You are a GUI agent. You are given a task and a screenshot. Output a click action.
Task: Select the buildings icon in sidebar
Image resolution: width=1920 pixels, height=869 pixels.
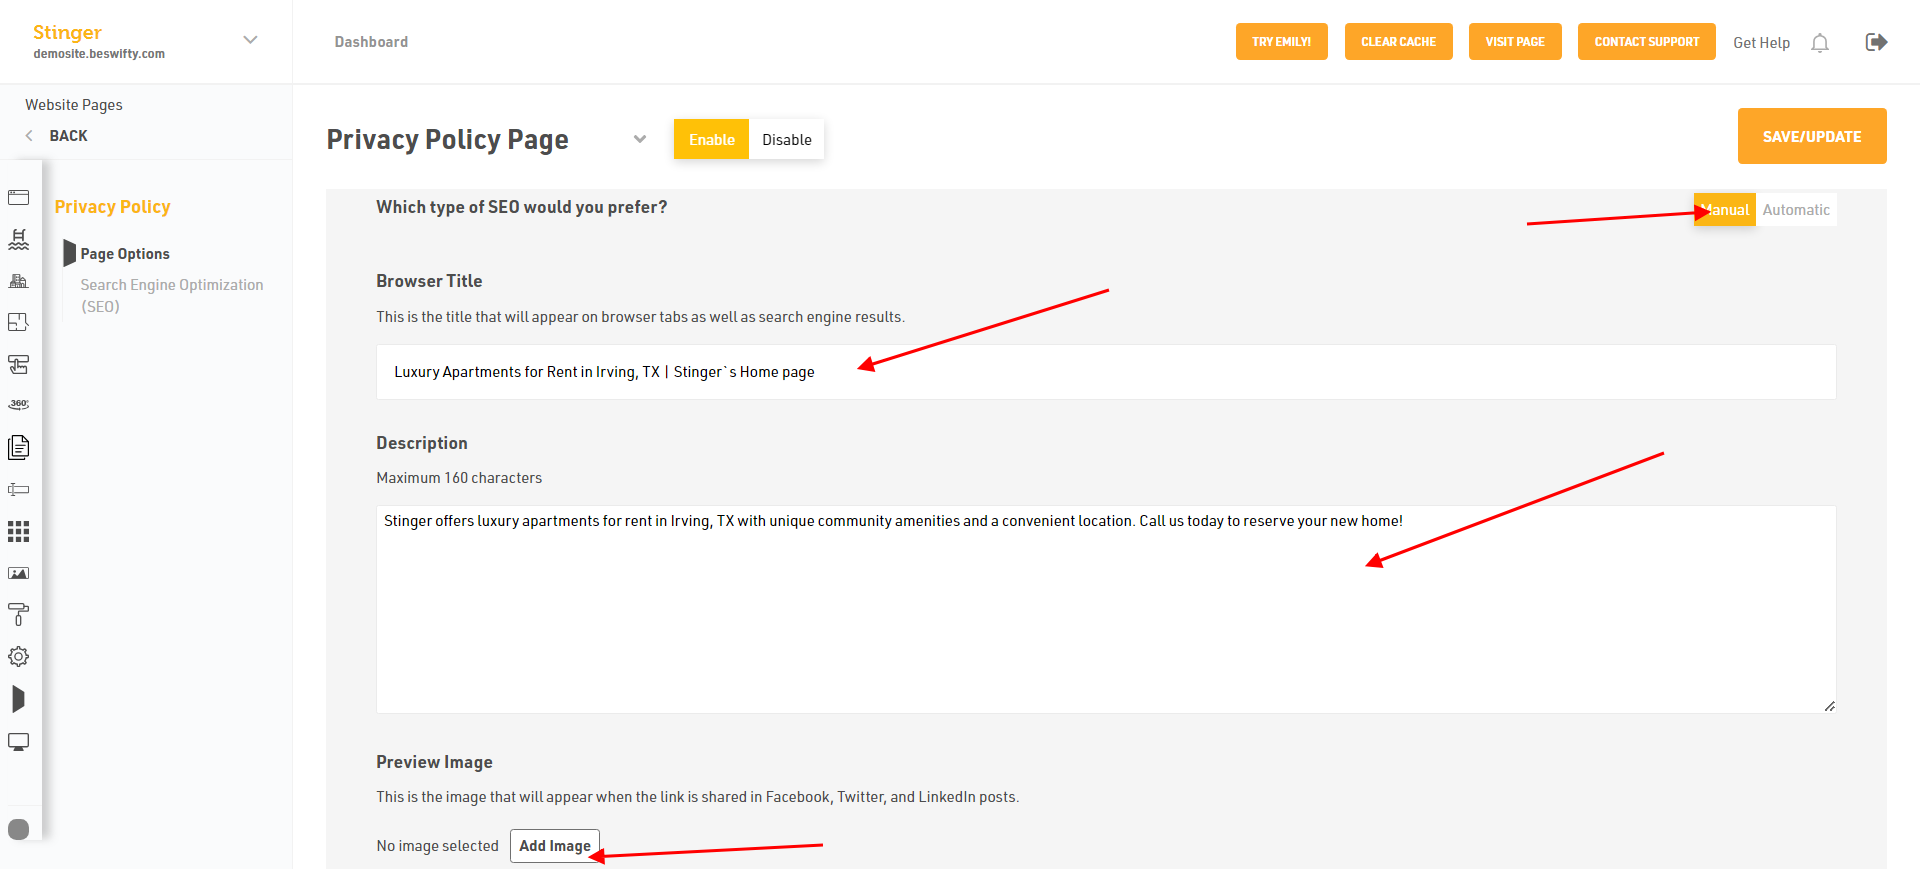(x=18, y=281)
